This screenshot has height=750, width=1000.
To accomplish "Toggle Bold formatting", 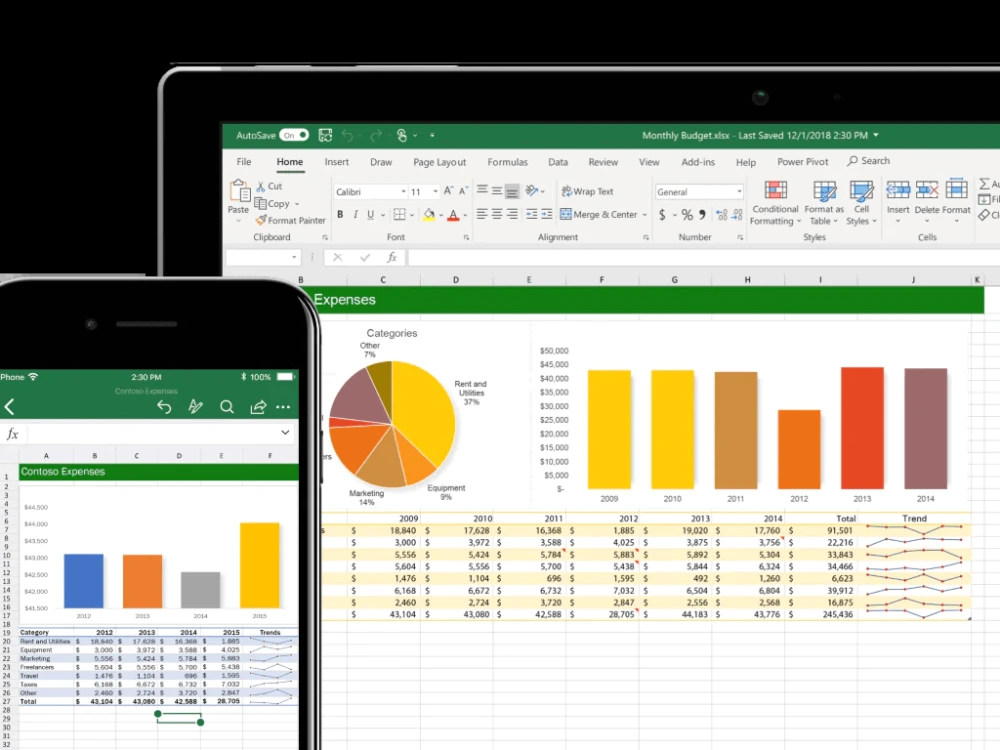I will point(340,215).
